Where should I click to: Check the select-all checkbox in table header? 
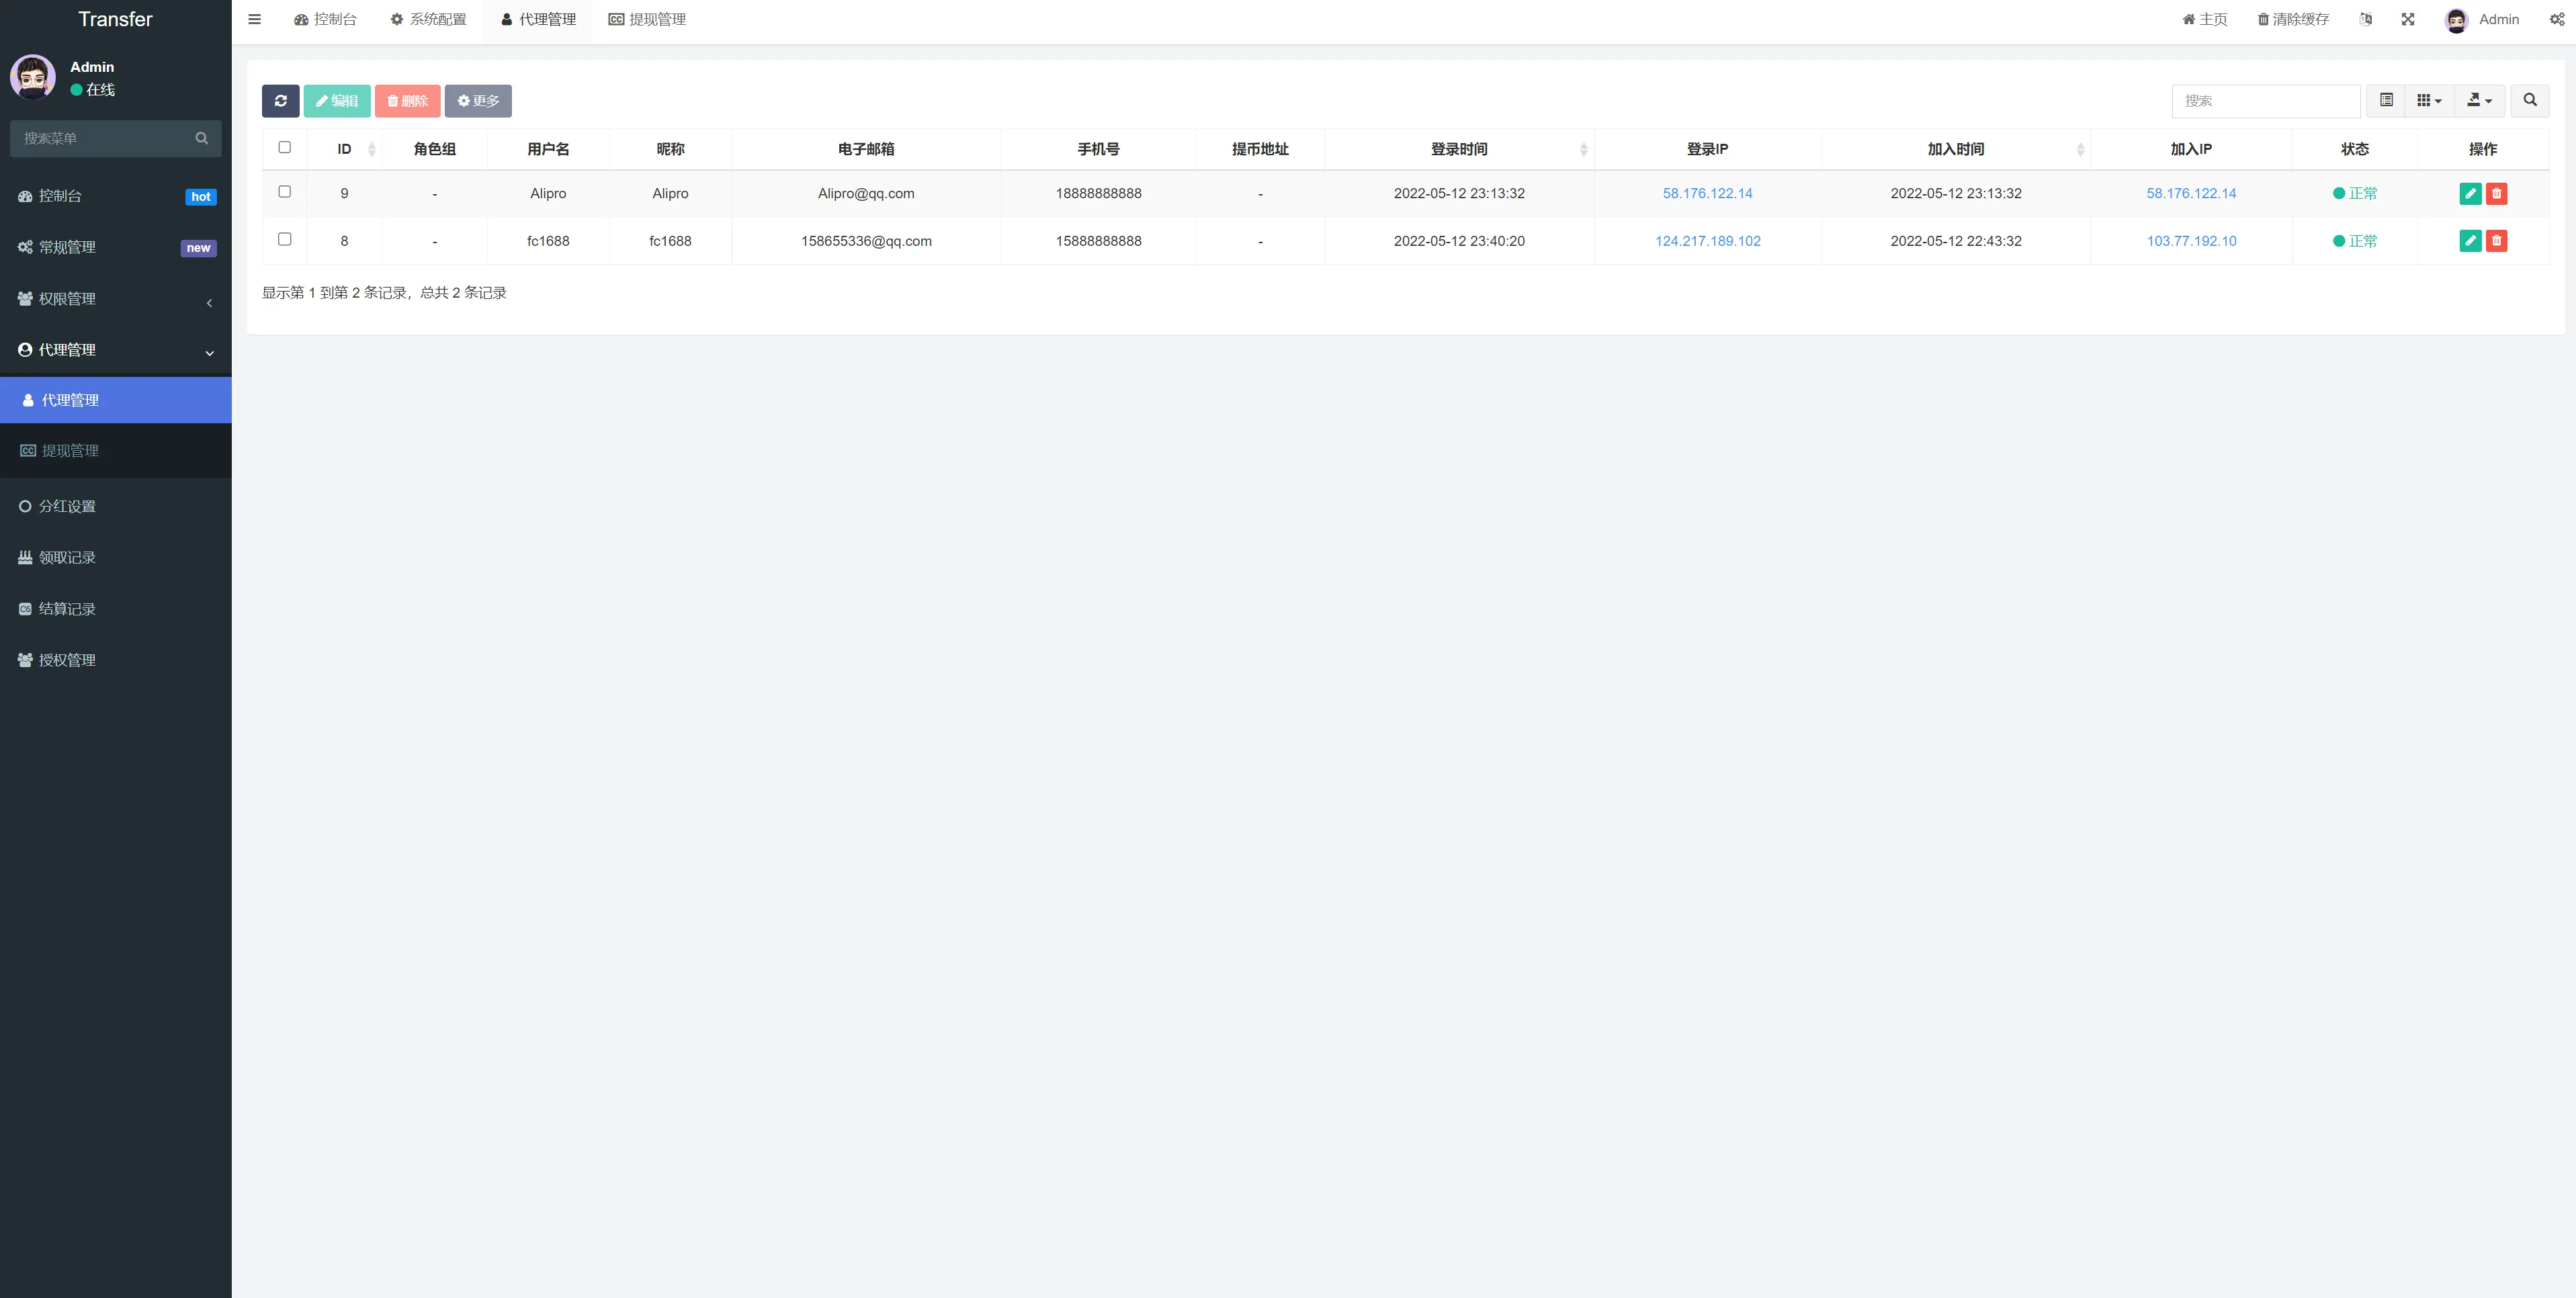[x=285, y=148]
